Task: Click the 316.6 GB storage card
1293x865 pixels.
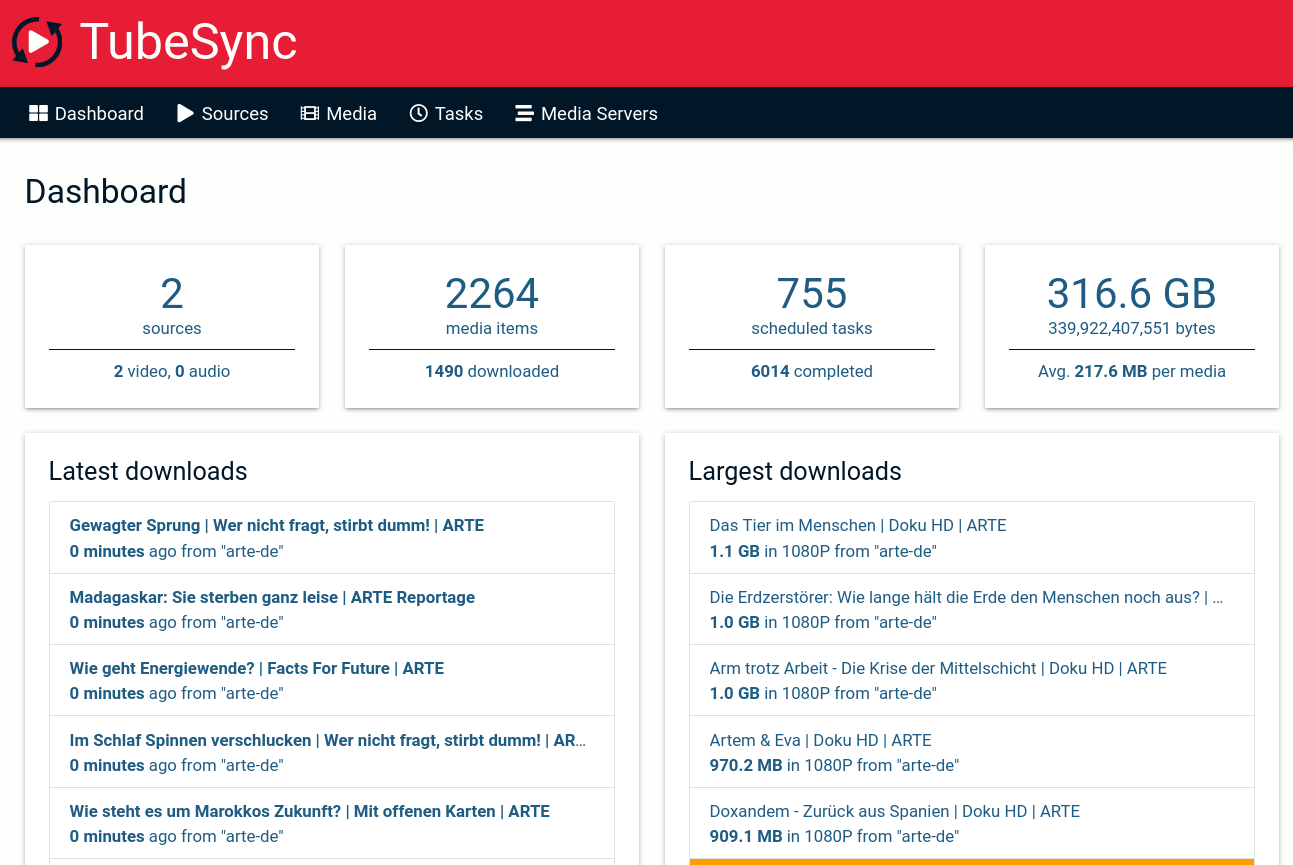Action: [1132, 327]
